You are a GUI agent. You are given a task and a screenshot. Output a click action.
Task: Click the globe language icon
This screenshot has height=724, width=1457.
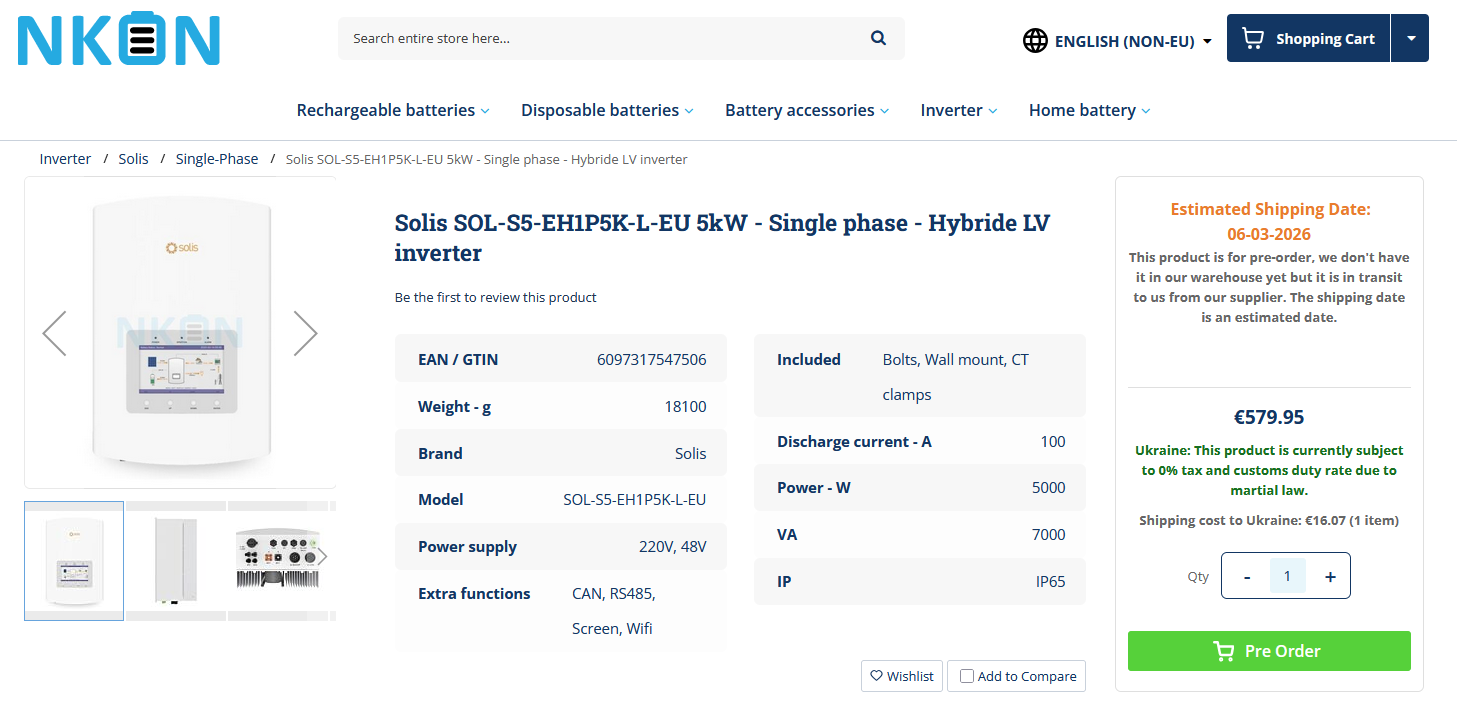pyautogui.click(x=1035, y=40)
